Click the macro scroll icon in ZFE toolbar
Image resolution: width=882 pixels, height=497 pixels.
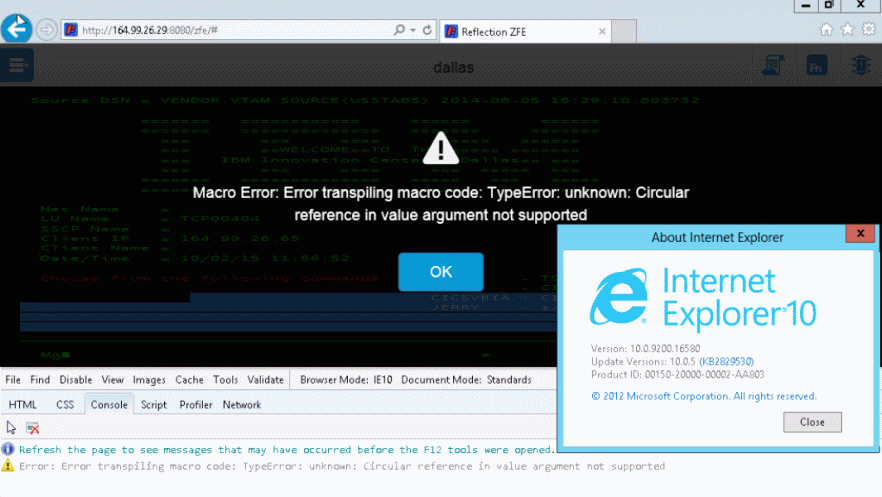[773, 66]
